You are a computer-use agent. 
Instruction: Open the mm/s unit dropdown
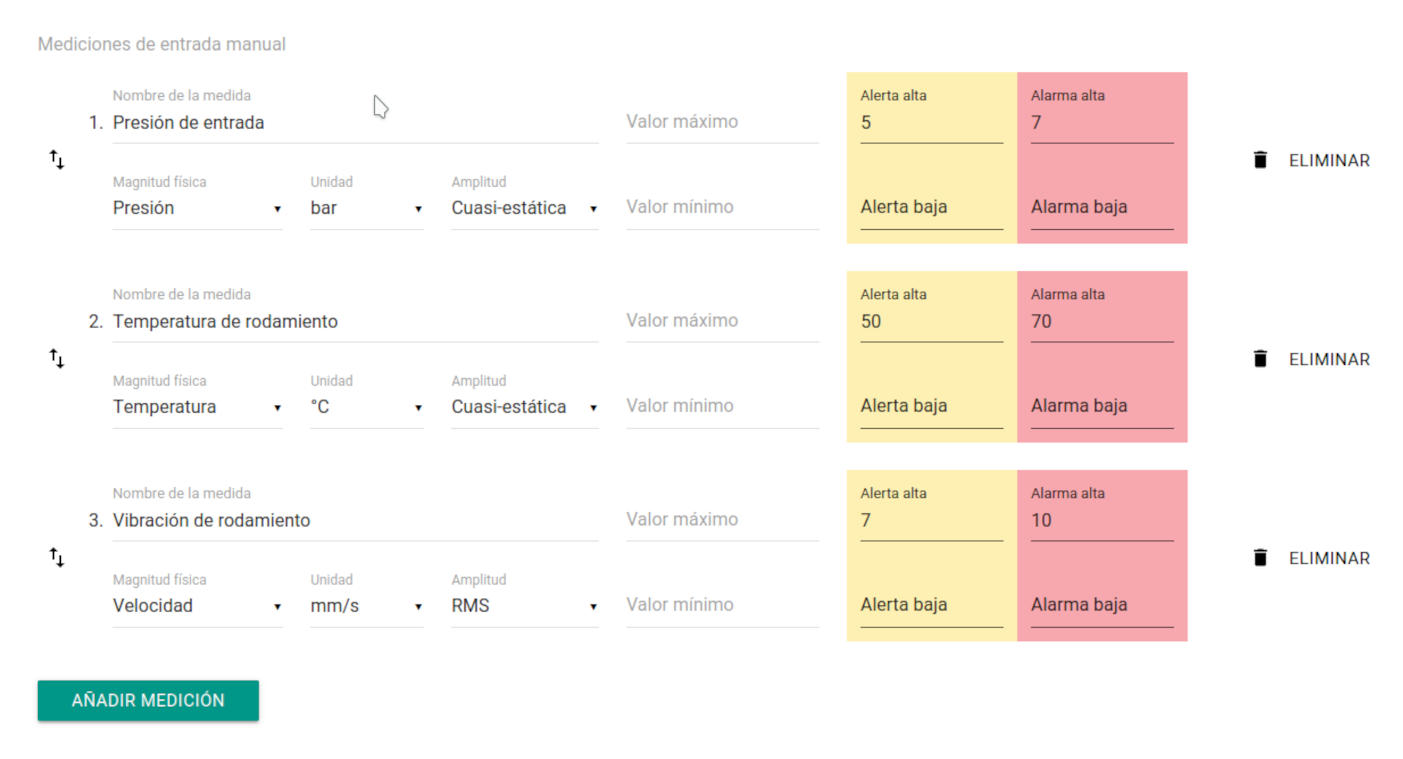tap(366, 606)
